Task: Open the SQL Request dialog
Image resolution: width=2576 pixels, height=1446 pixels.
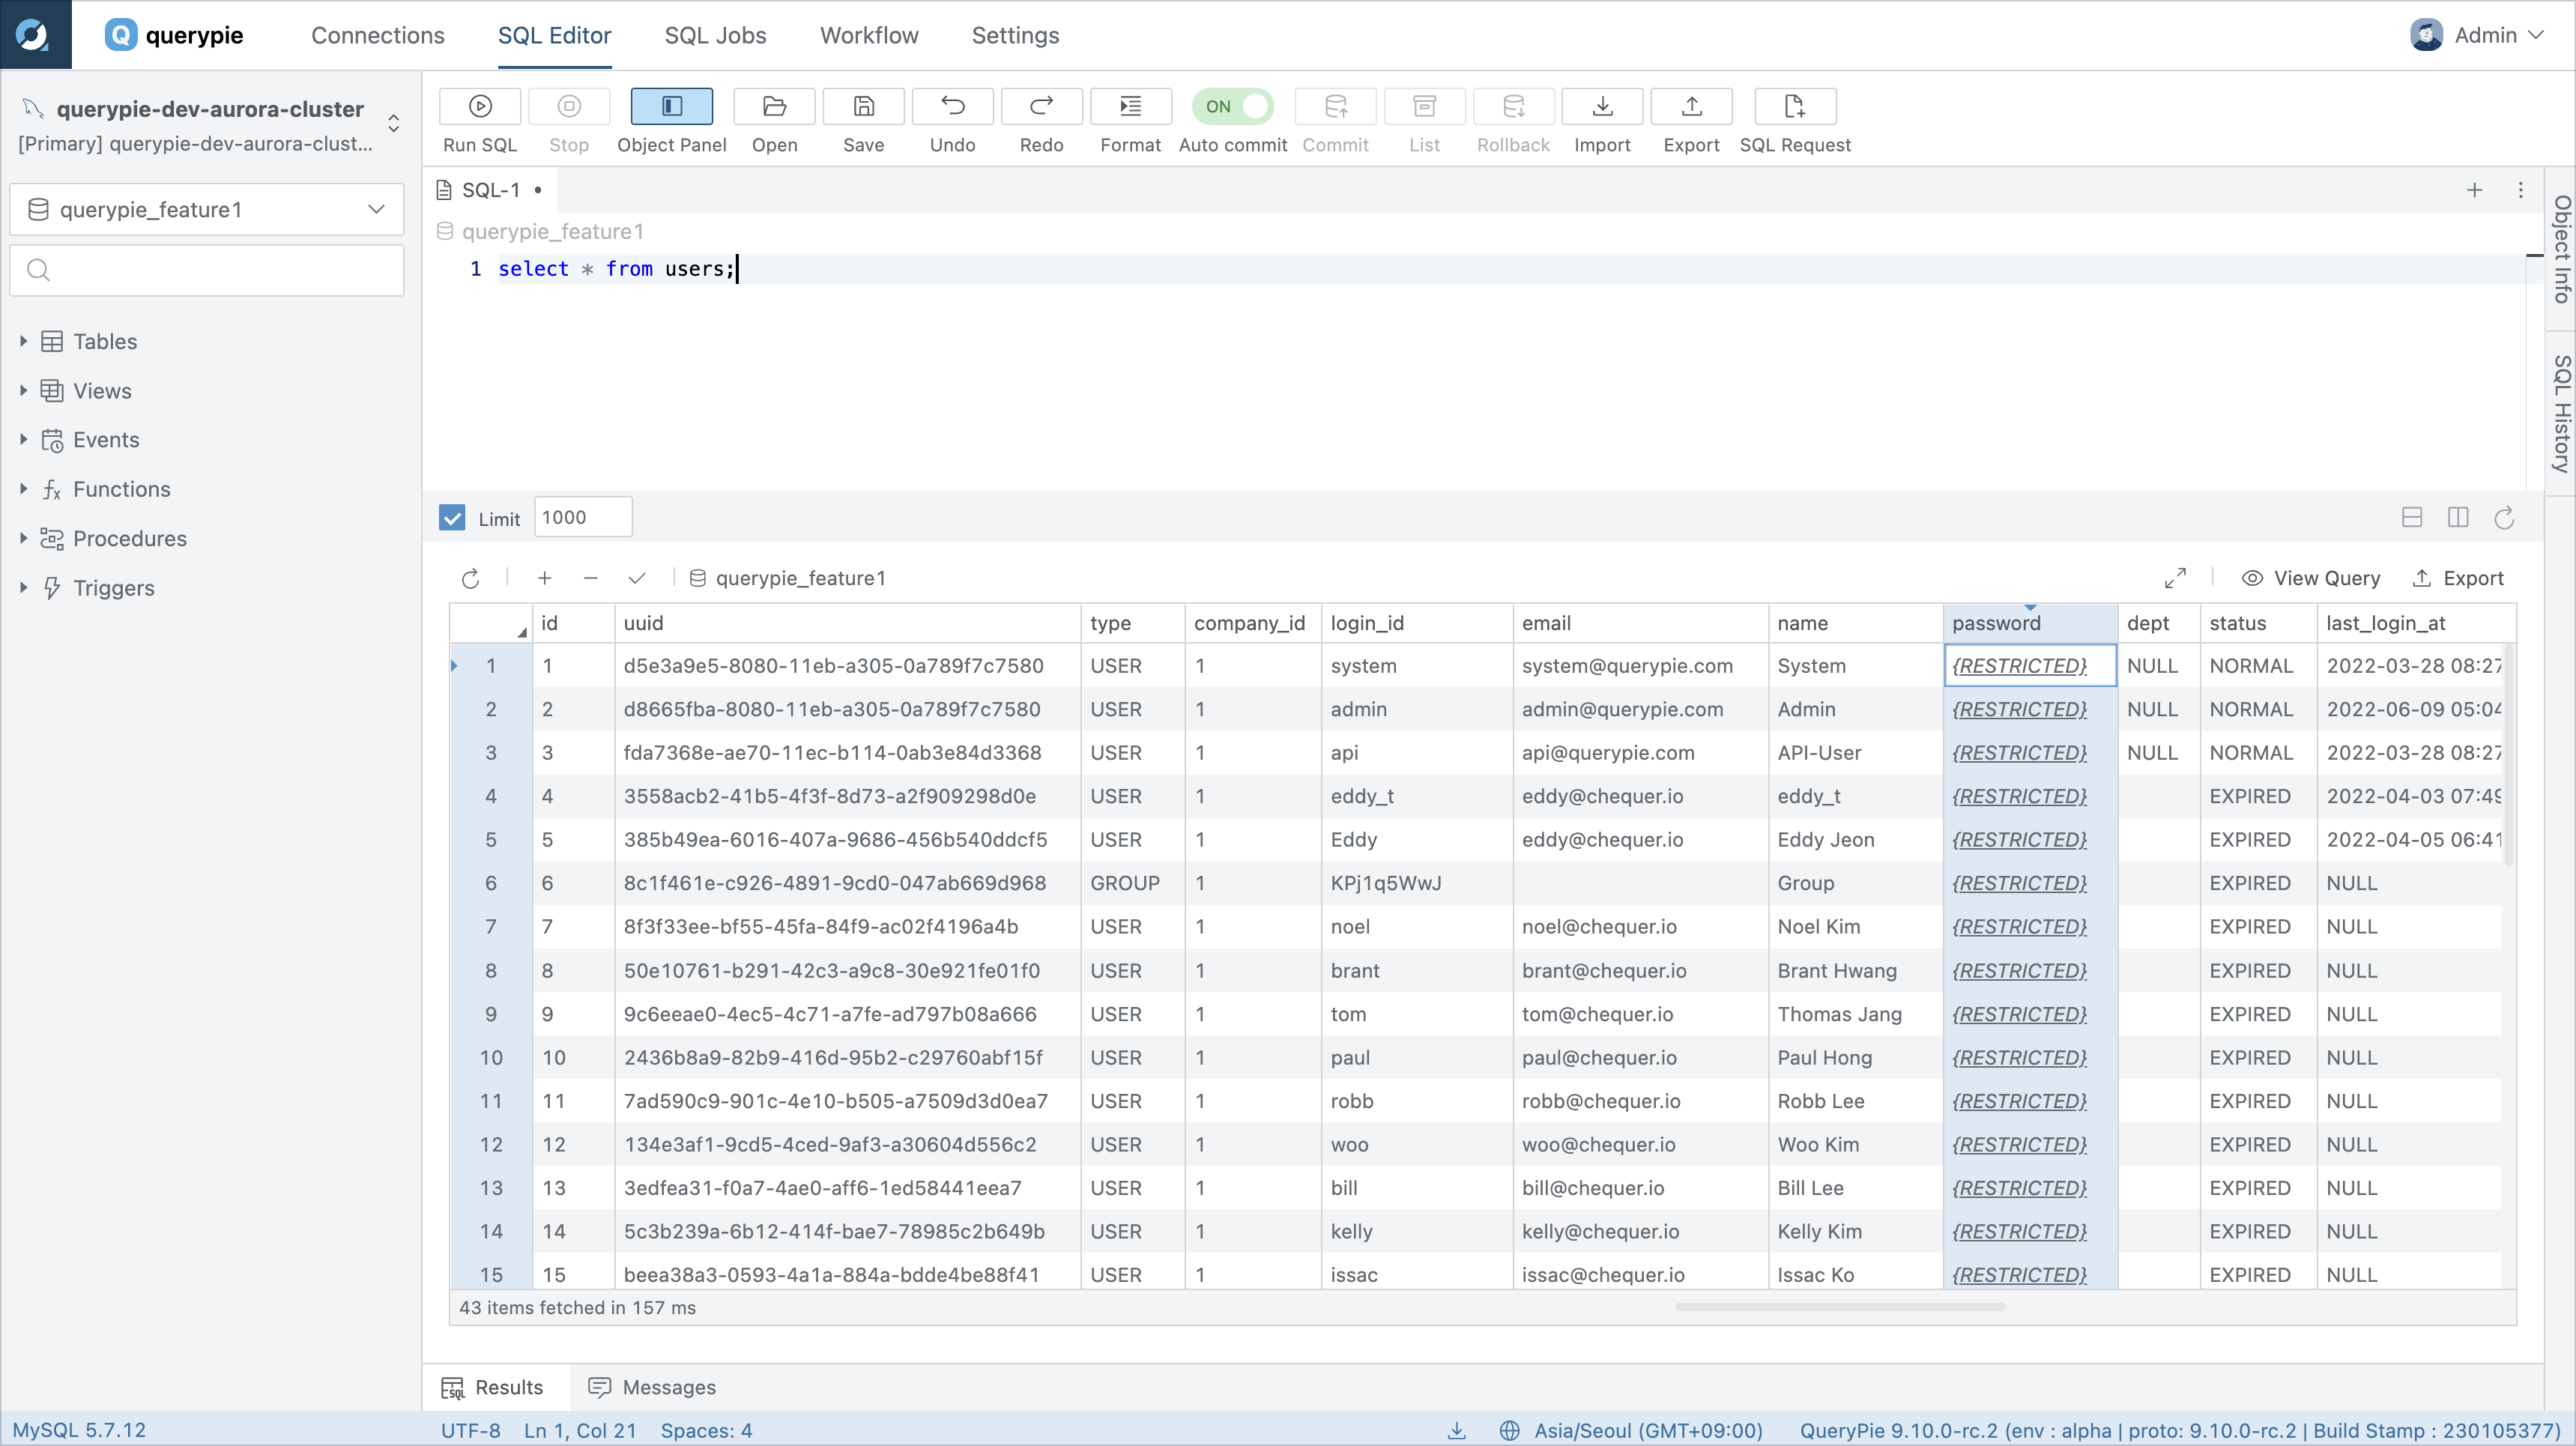Action: coord(1795,107)
